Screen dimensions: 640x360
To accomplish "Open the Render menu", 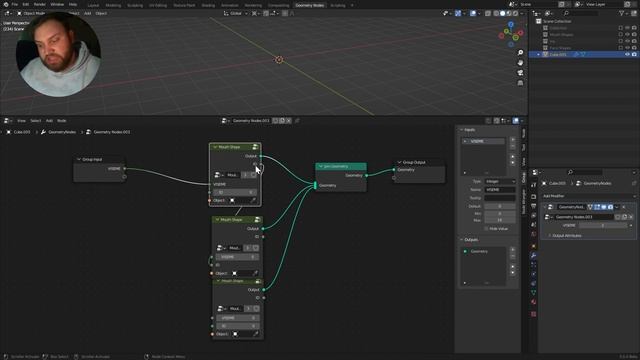I will pos(40,4).
